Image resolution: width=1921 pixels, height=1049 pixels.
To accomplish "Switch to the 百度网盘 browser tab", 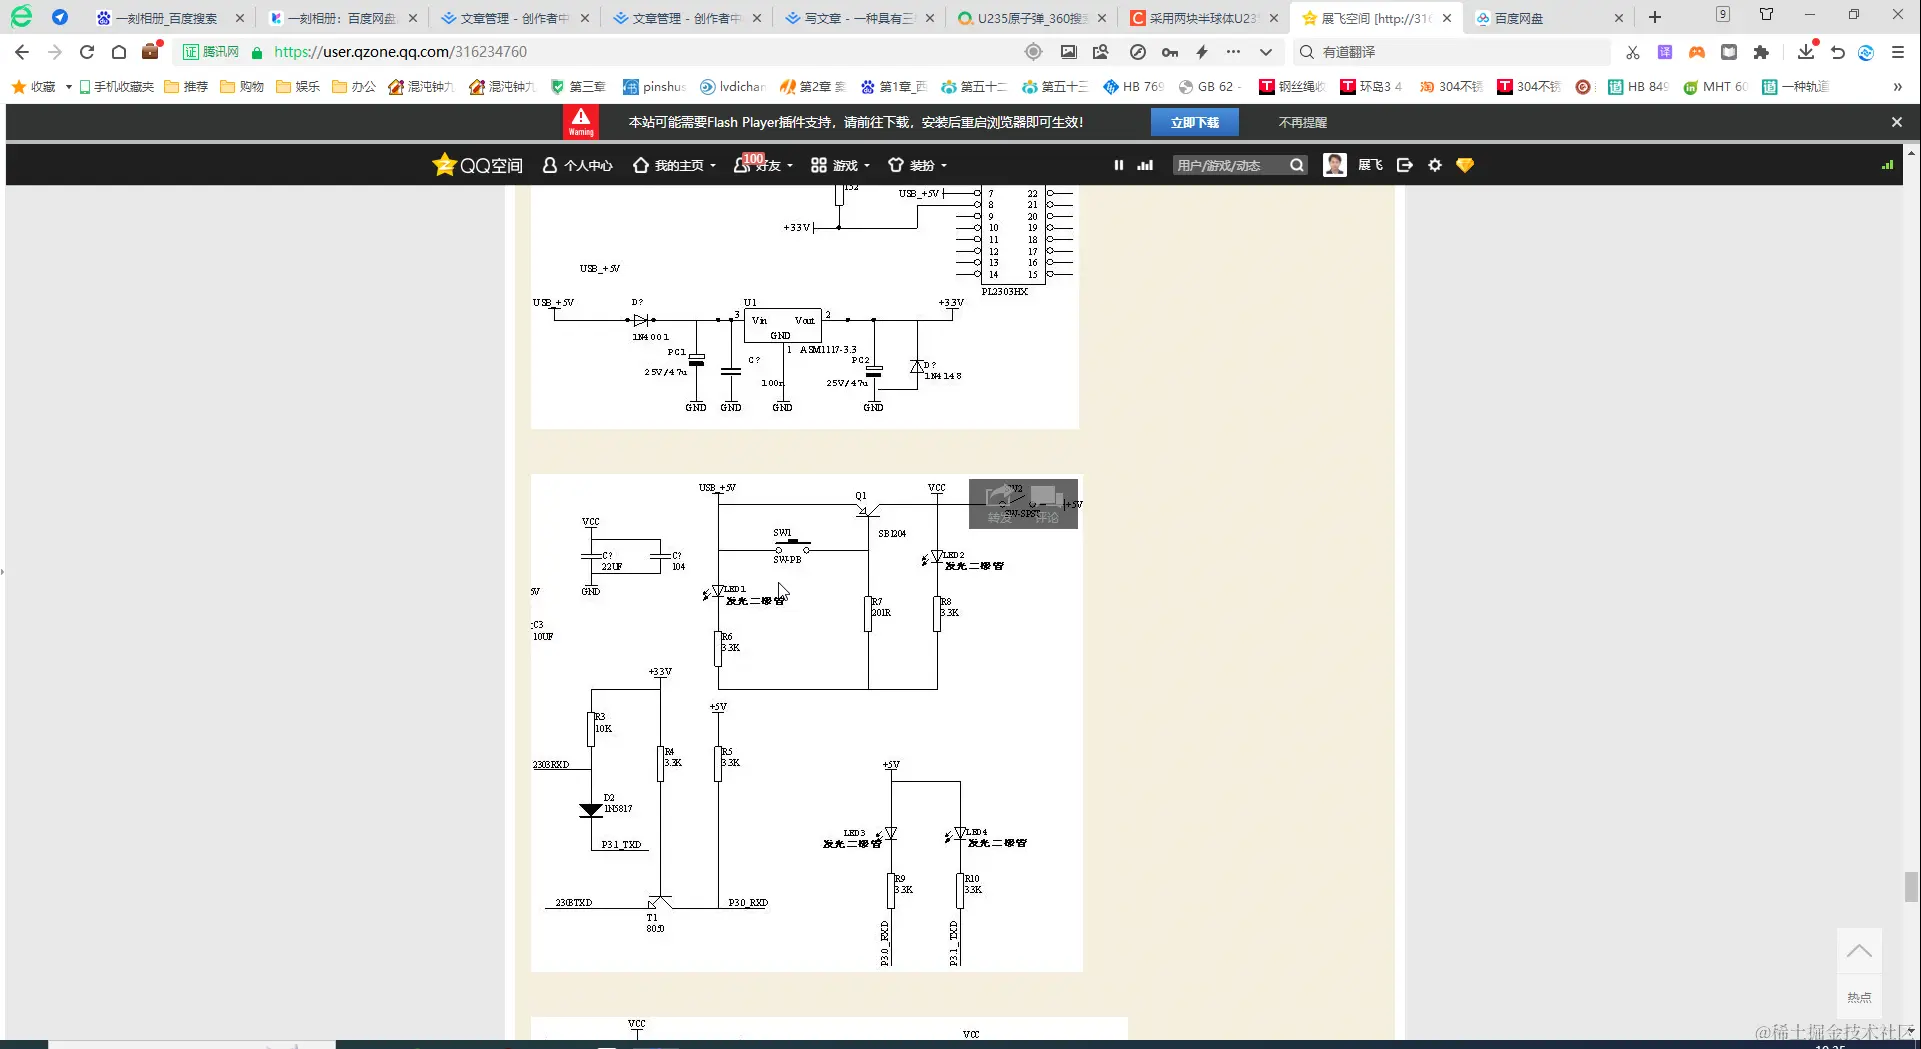I will [x=1547, y=18].
